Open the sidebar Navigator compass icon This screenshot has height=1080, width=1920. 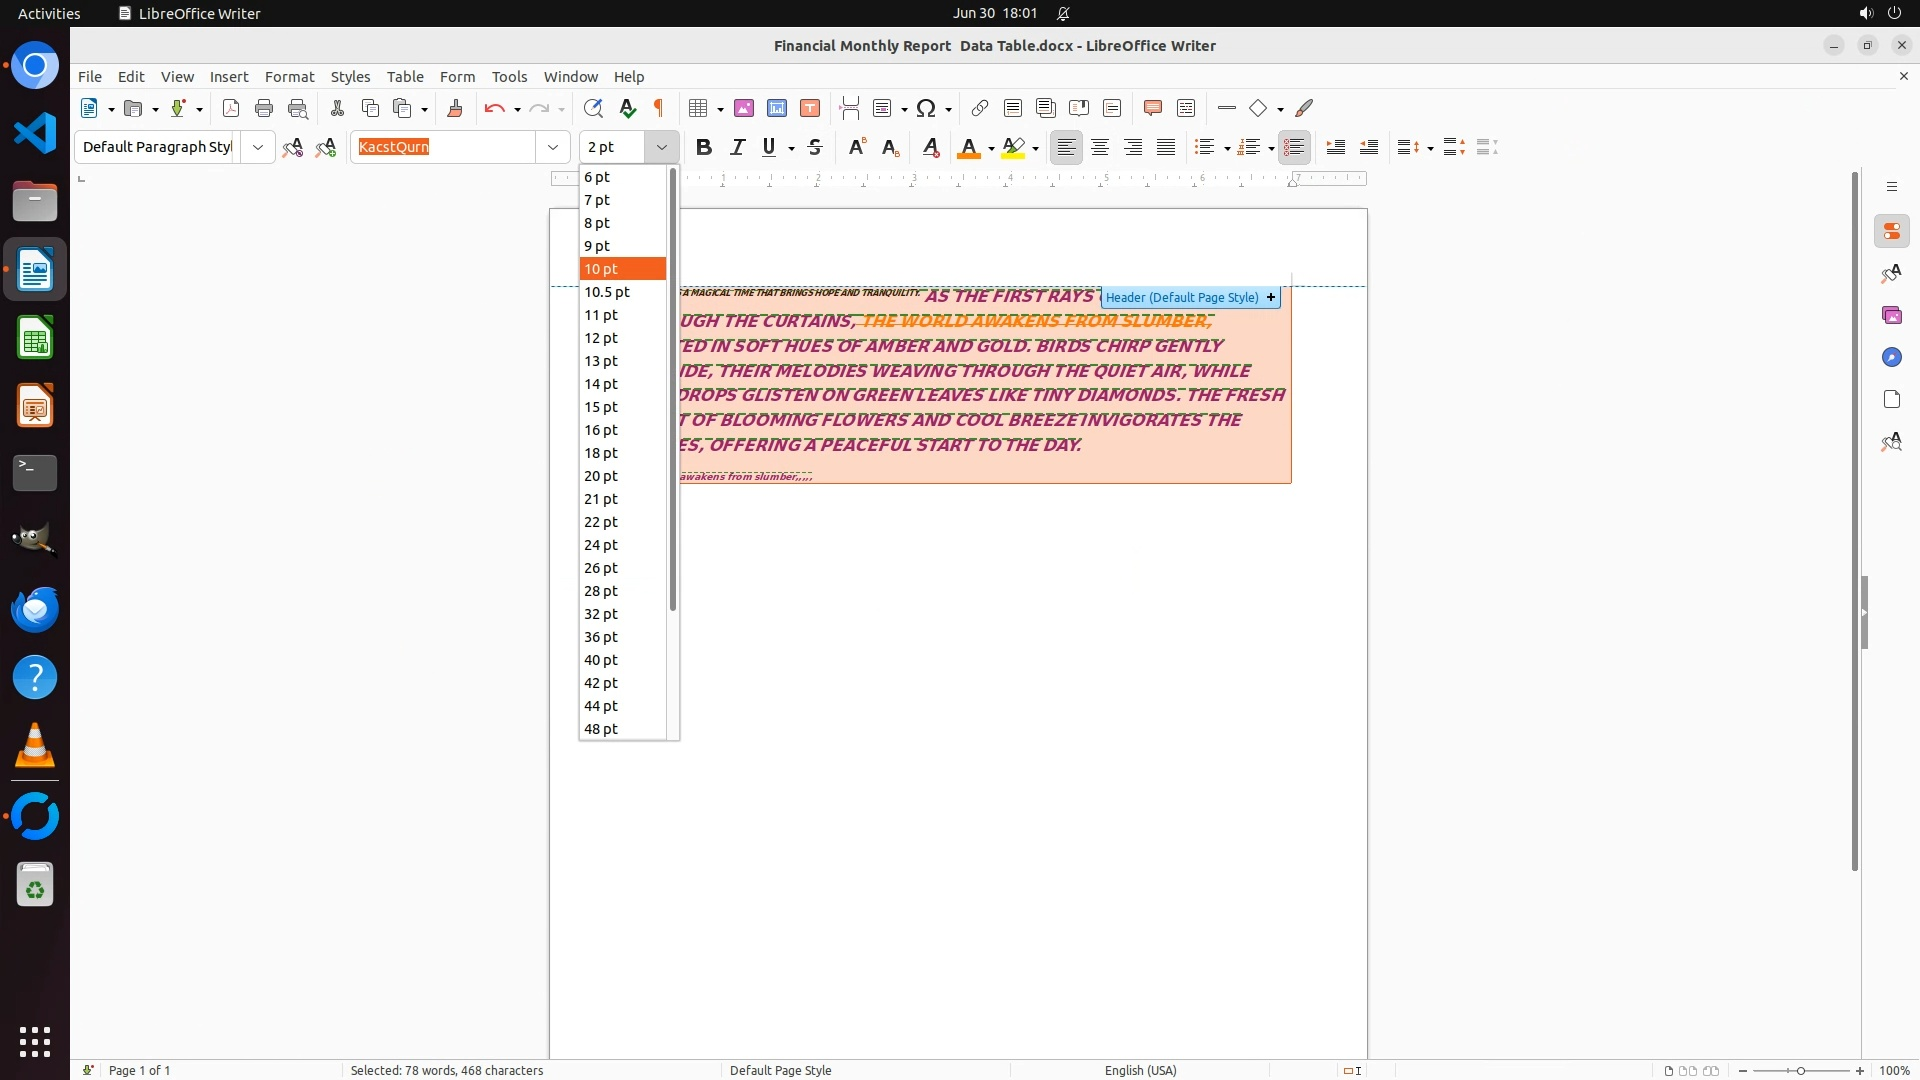[x=1891, y=357]
